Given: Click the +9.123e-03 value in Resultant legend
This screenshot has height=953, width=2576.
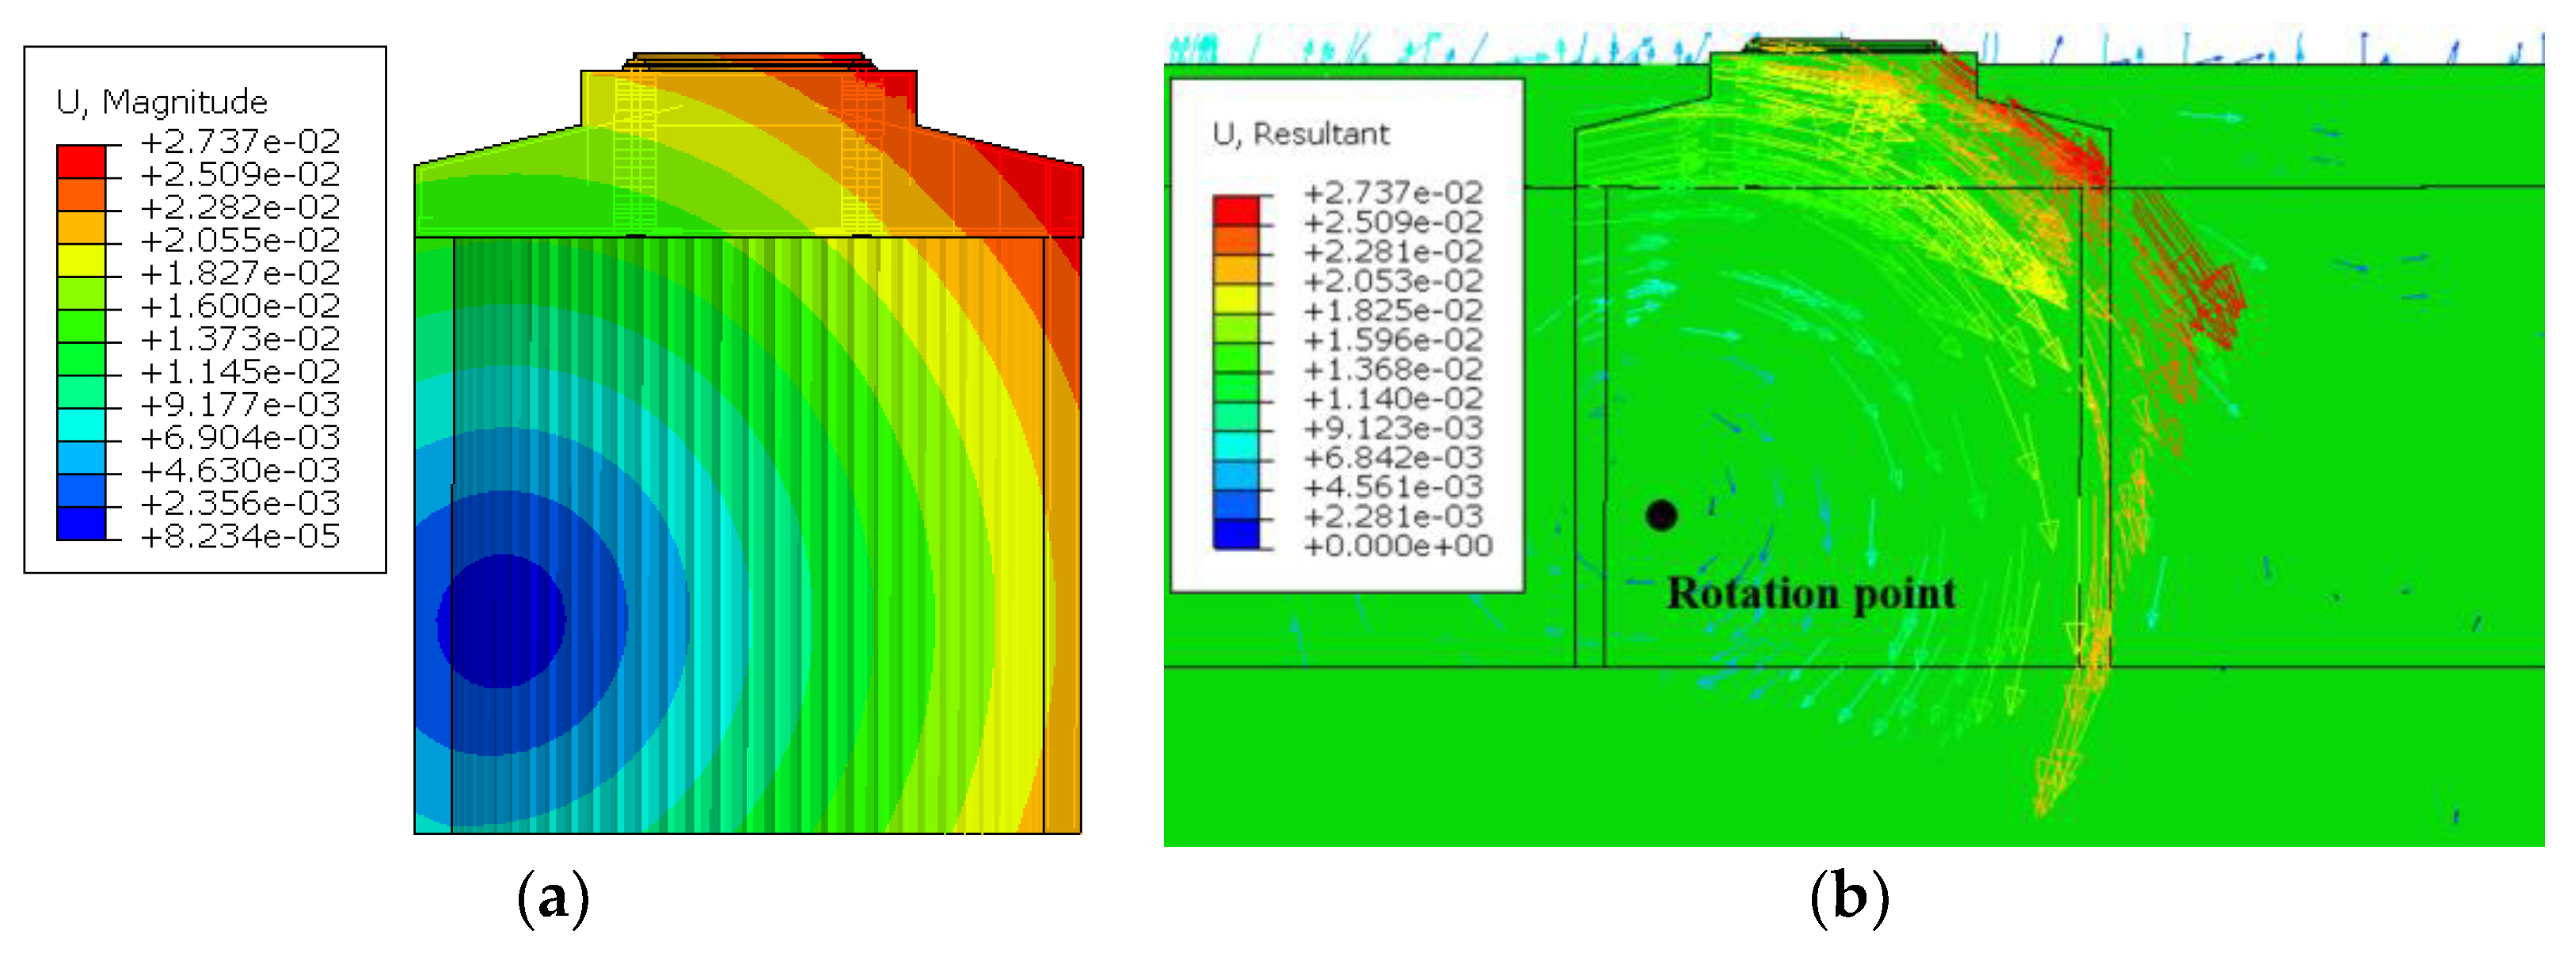Looking at the screenshot, I should 1393,428.
